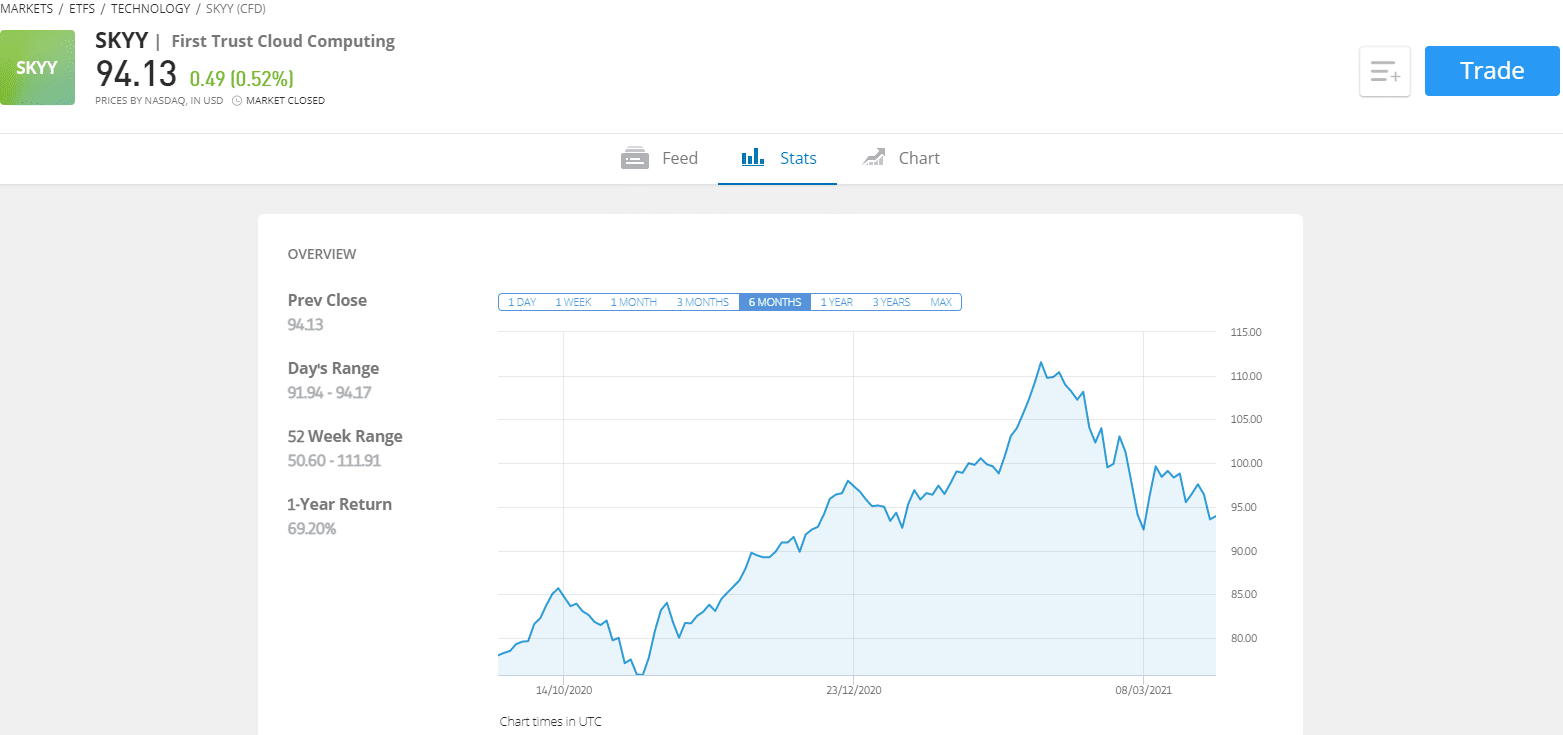Select the 3 MONTHS chart range

coord(703,302)
